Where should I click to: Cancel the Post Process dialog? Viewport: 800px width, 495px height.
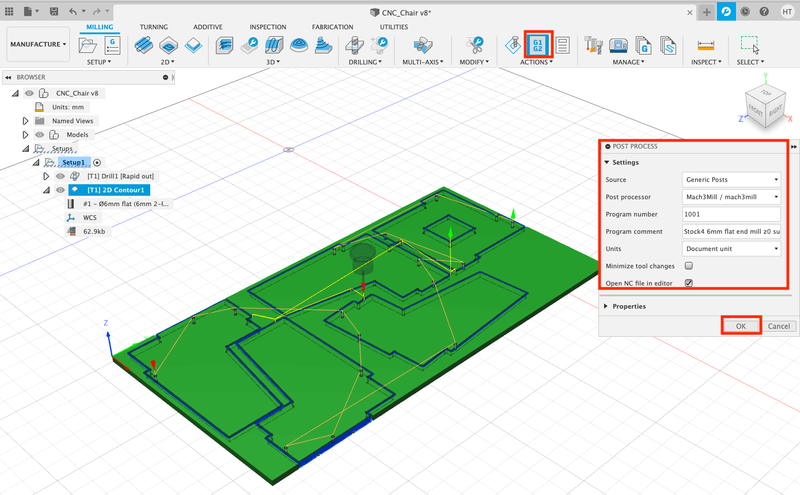point(779,326)
